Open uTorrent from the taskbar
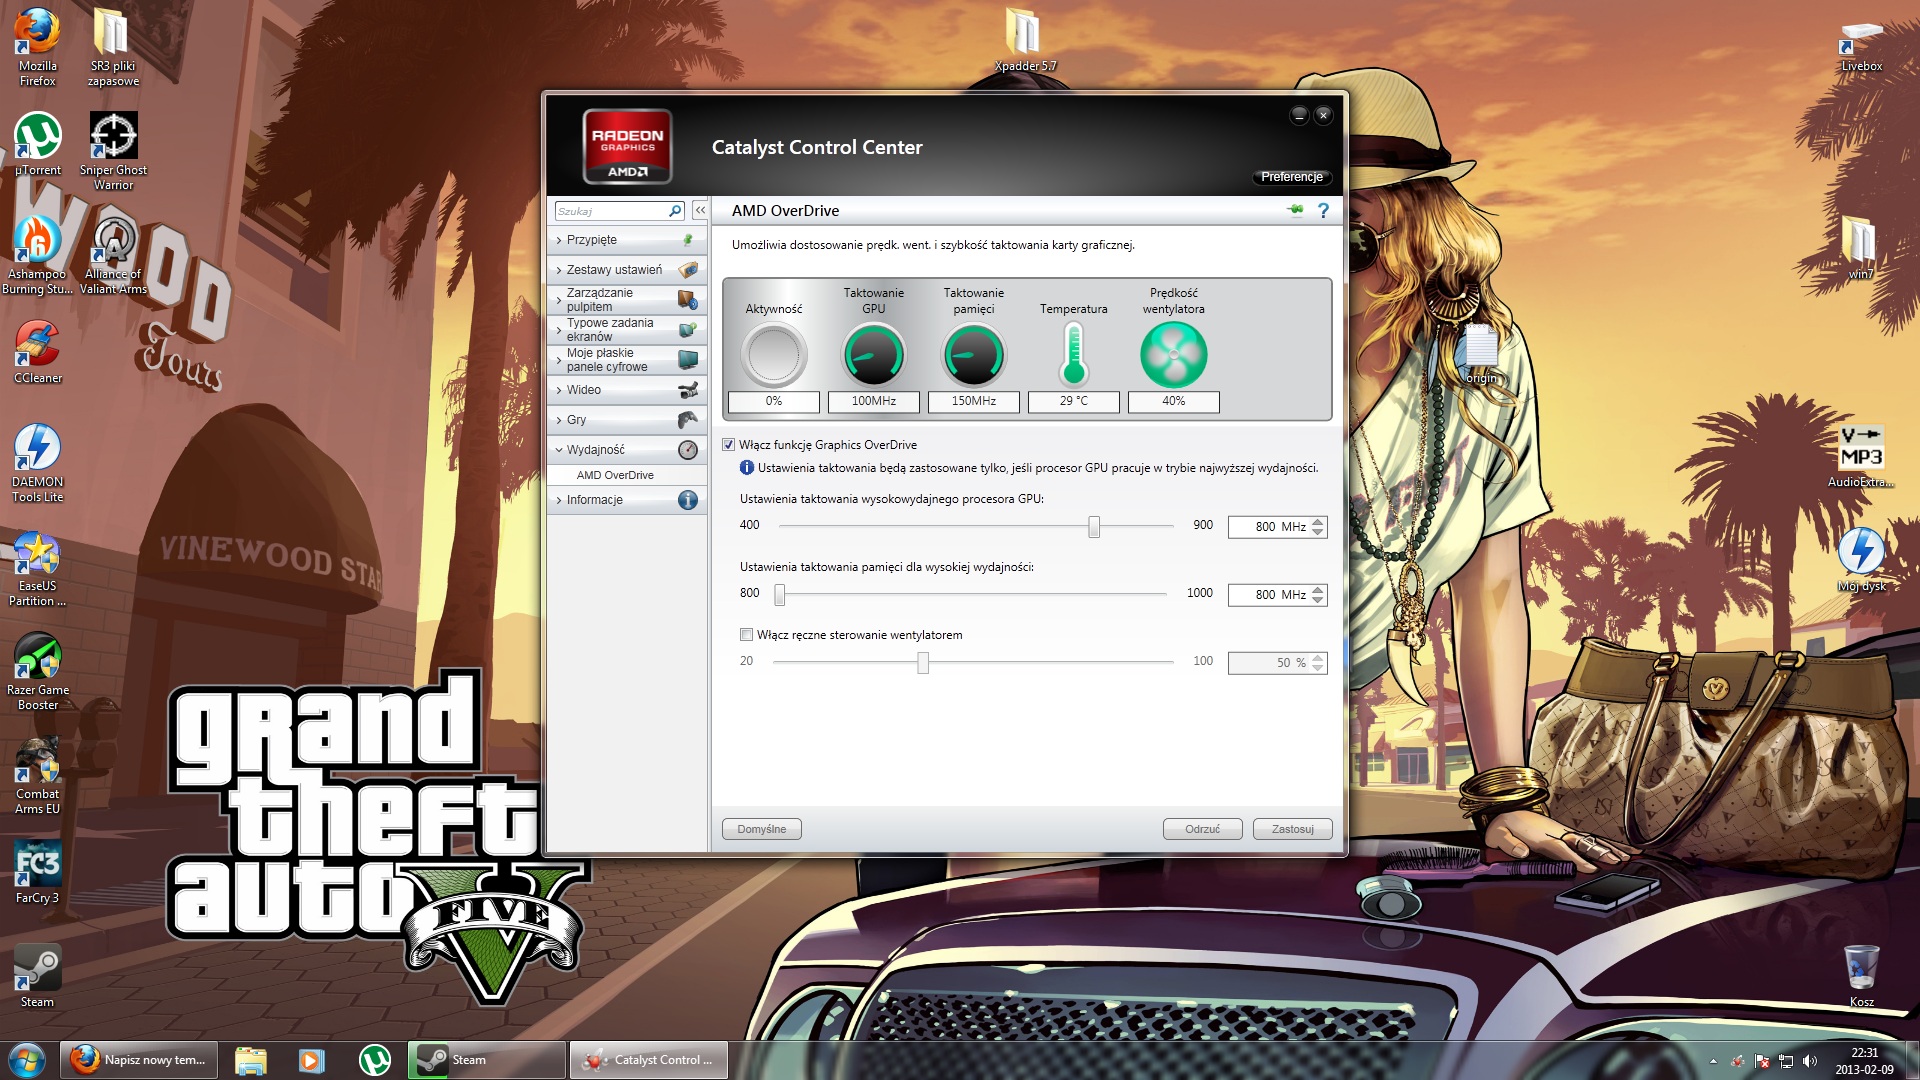1920x1080 pixels. (375, 1060)
